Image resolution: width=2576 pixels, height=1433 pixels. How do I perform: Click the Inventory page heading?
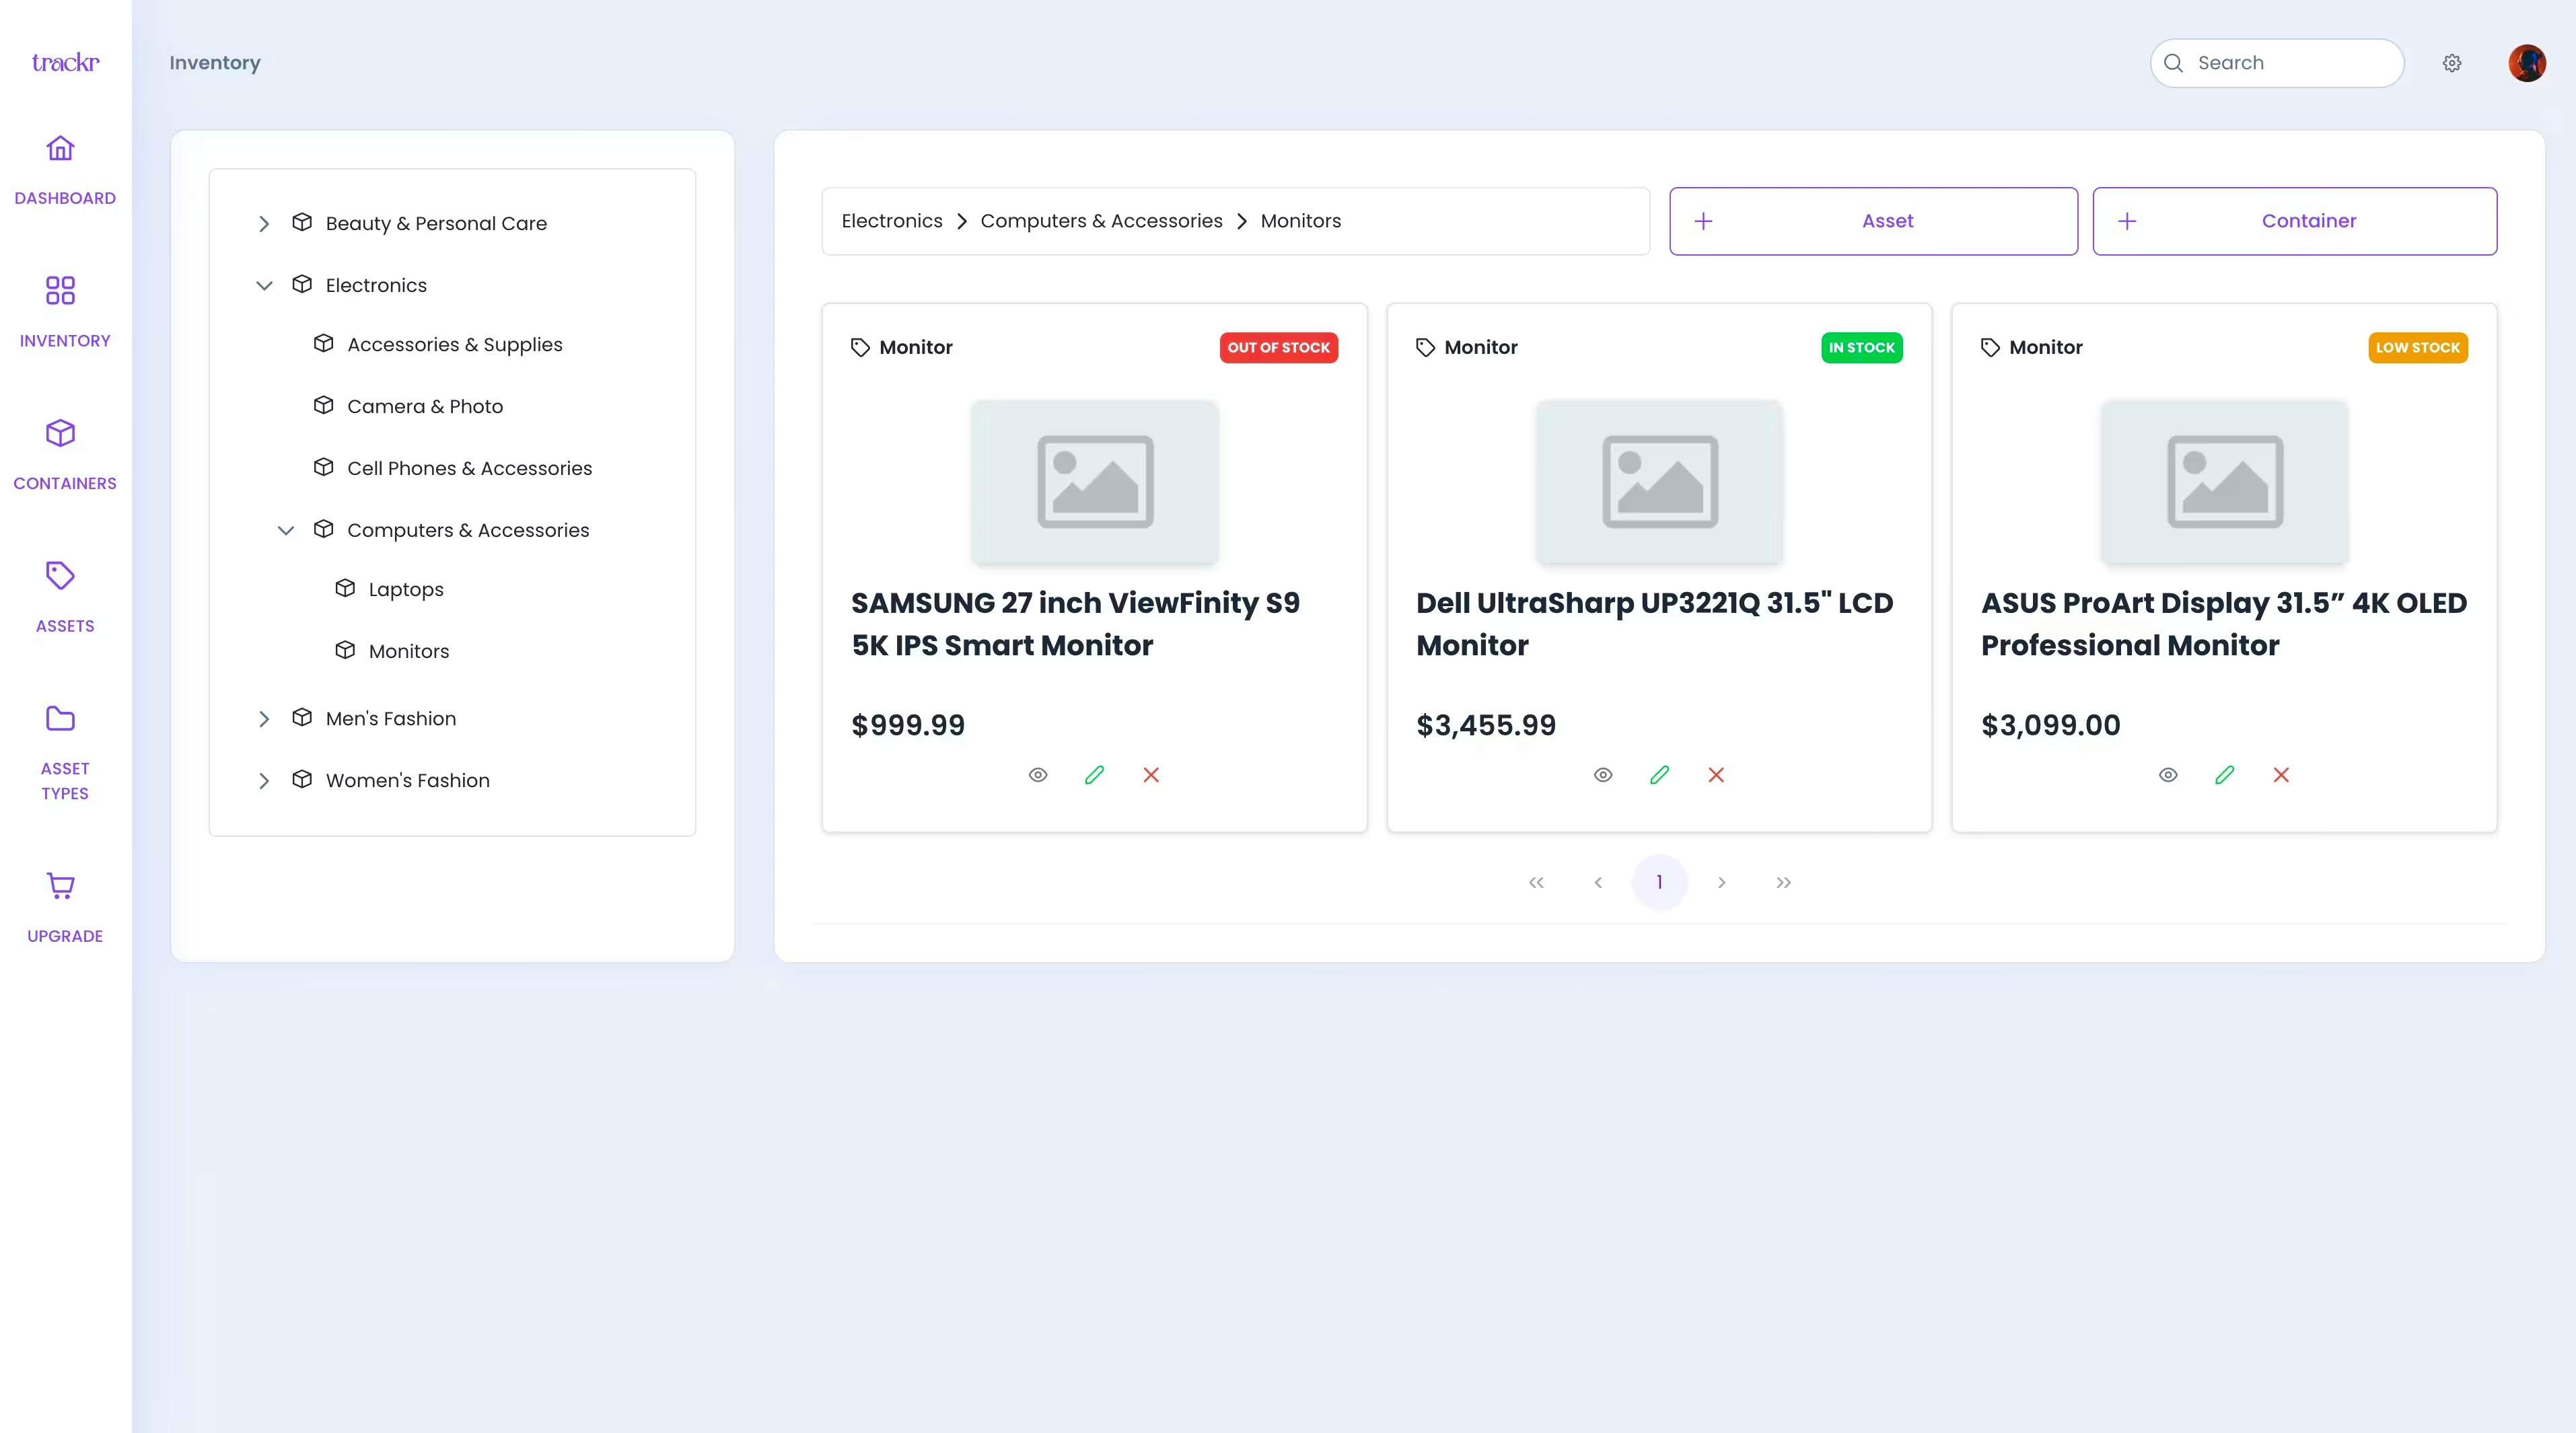(x=215, y=63)
